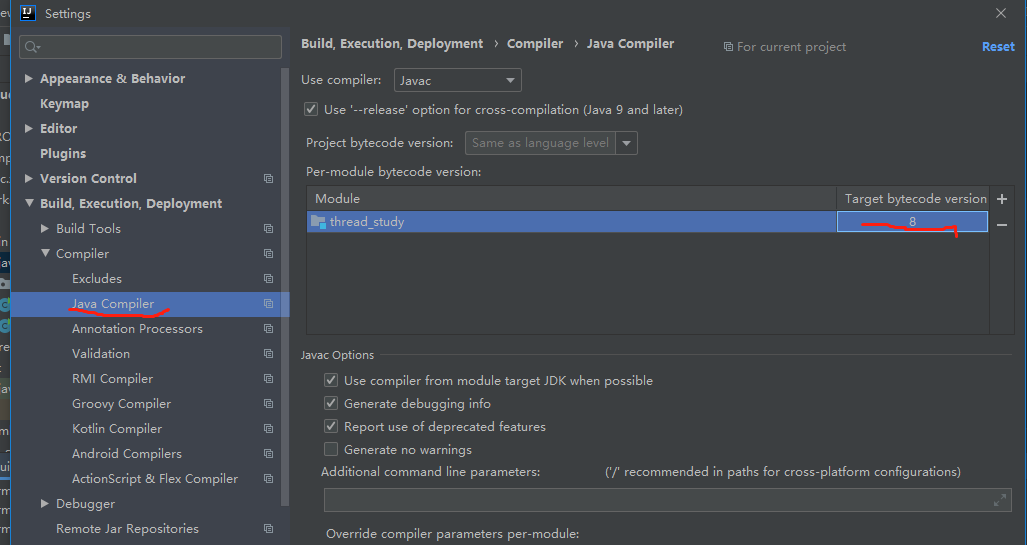The width and height of the screenshot is (1027, 545).
Task: Click the project-level icon beside Version Control
Action: (x=269, y=178)
